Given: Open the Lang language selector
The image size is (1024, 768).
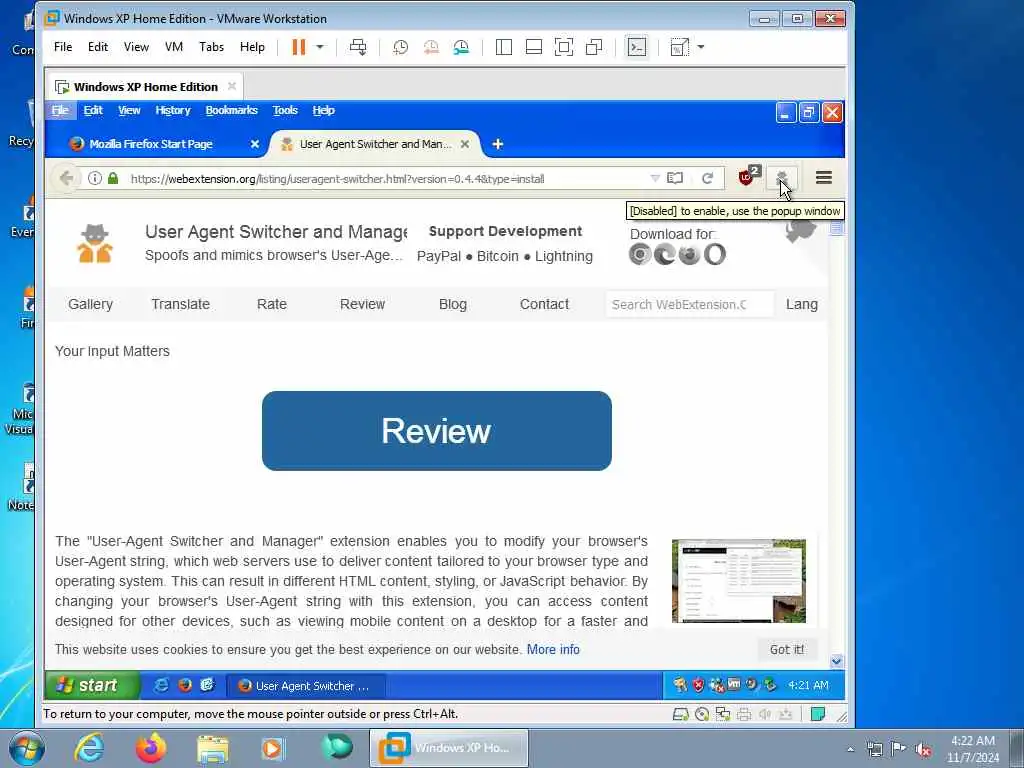Looking at the screenshot, I should pos(801,304).
